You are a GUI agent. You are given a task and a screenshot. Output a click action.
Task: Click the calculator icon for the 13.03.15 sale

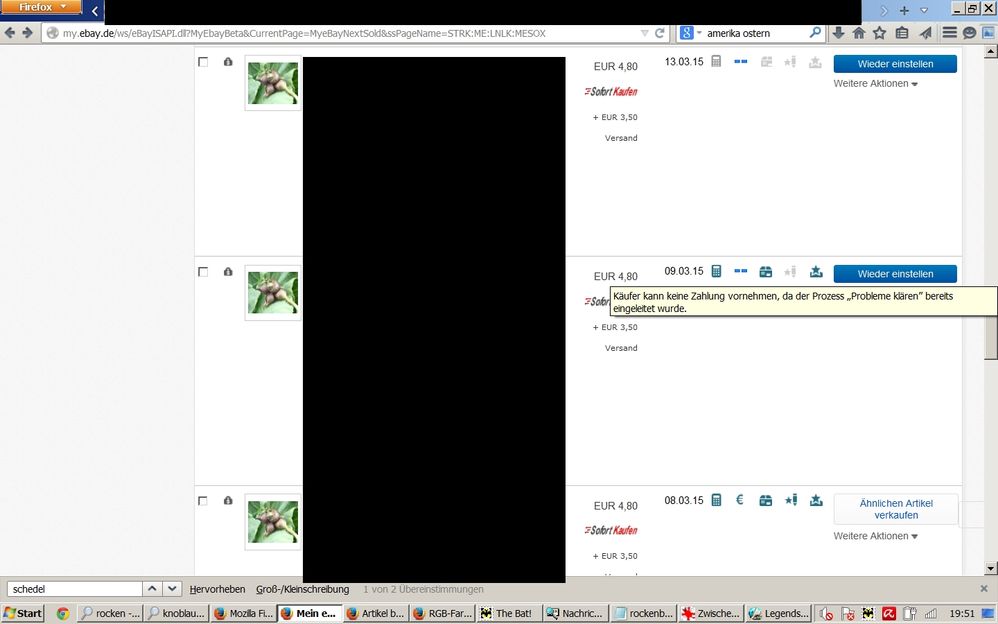(716, 62)
